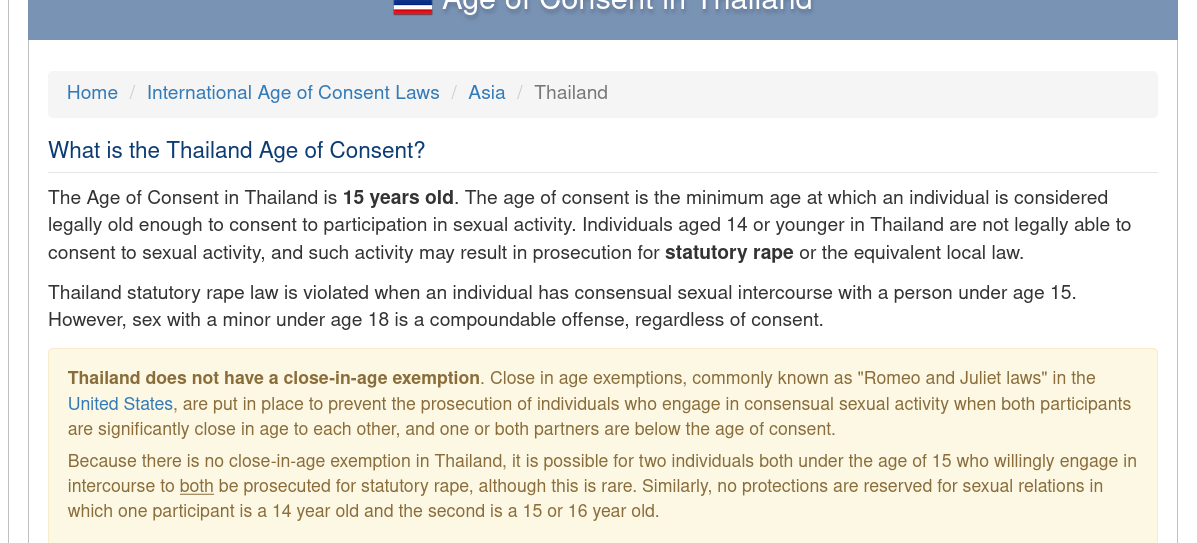1197x543 pixels.
Task: Click the 'Age of Consent in Thailand' page title
Action: (627, 4)
